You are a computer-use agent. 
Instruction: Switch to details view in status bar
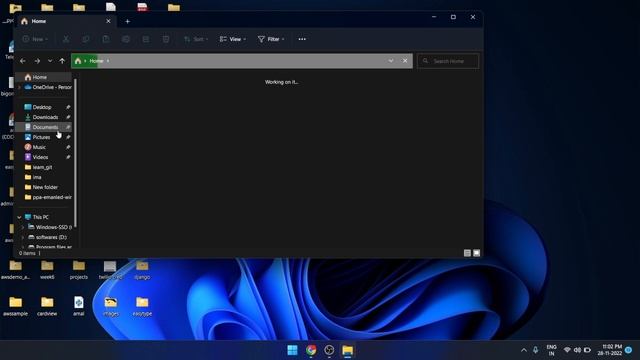(467, 253)
